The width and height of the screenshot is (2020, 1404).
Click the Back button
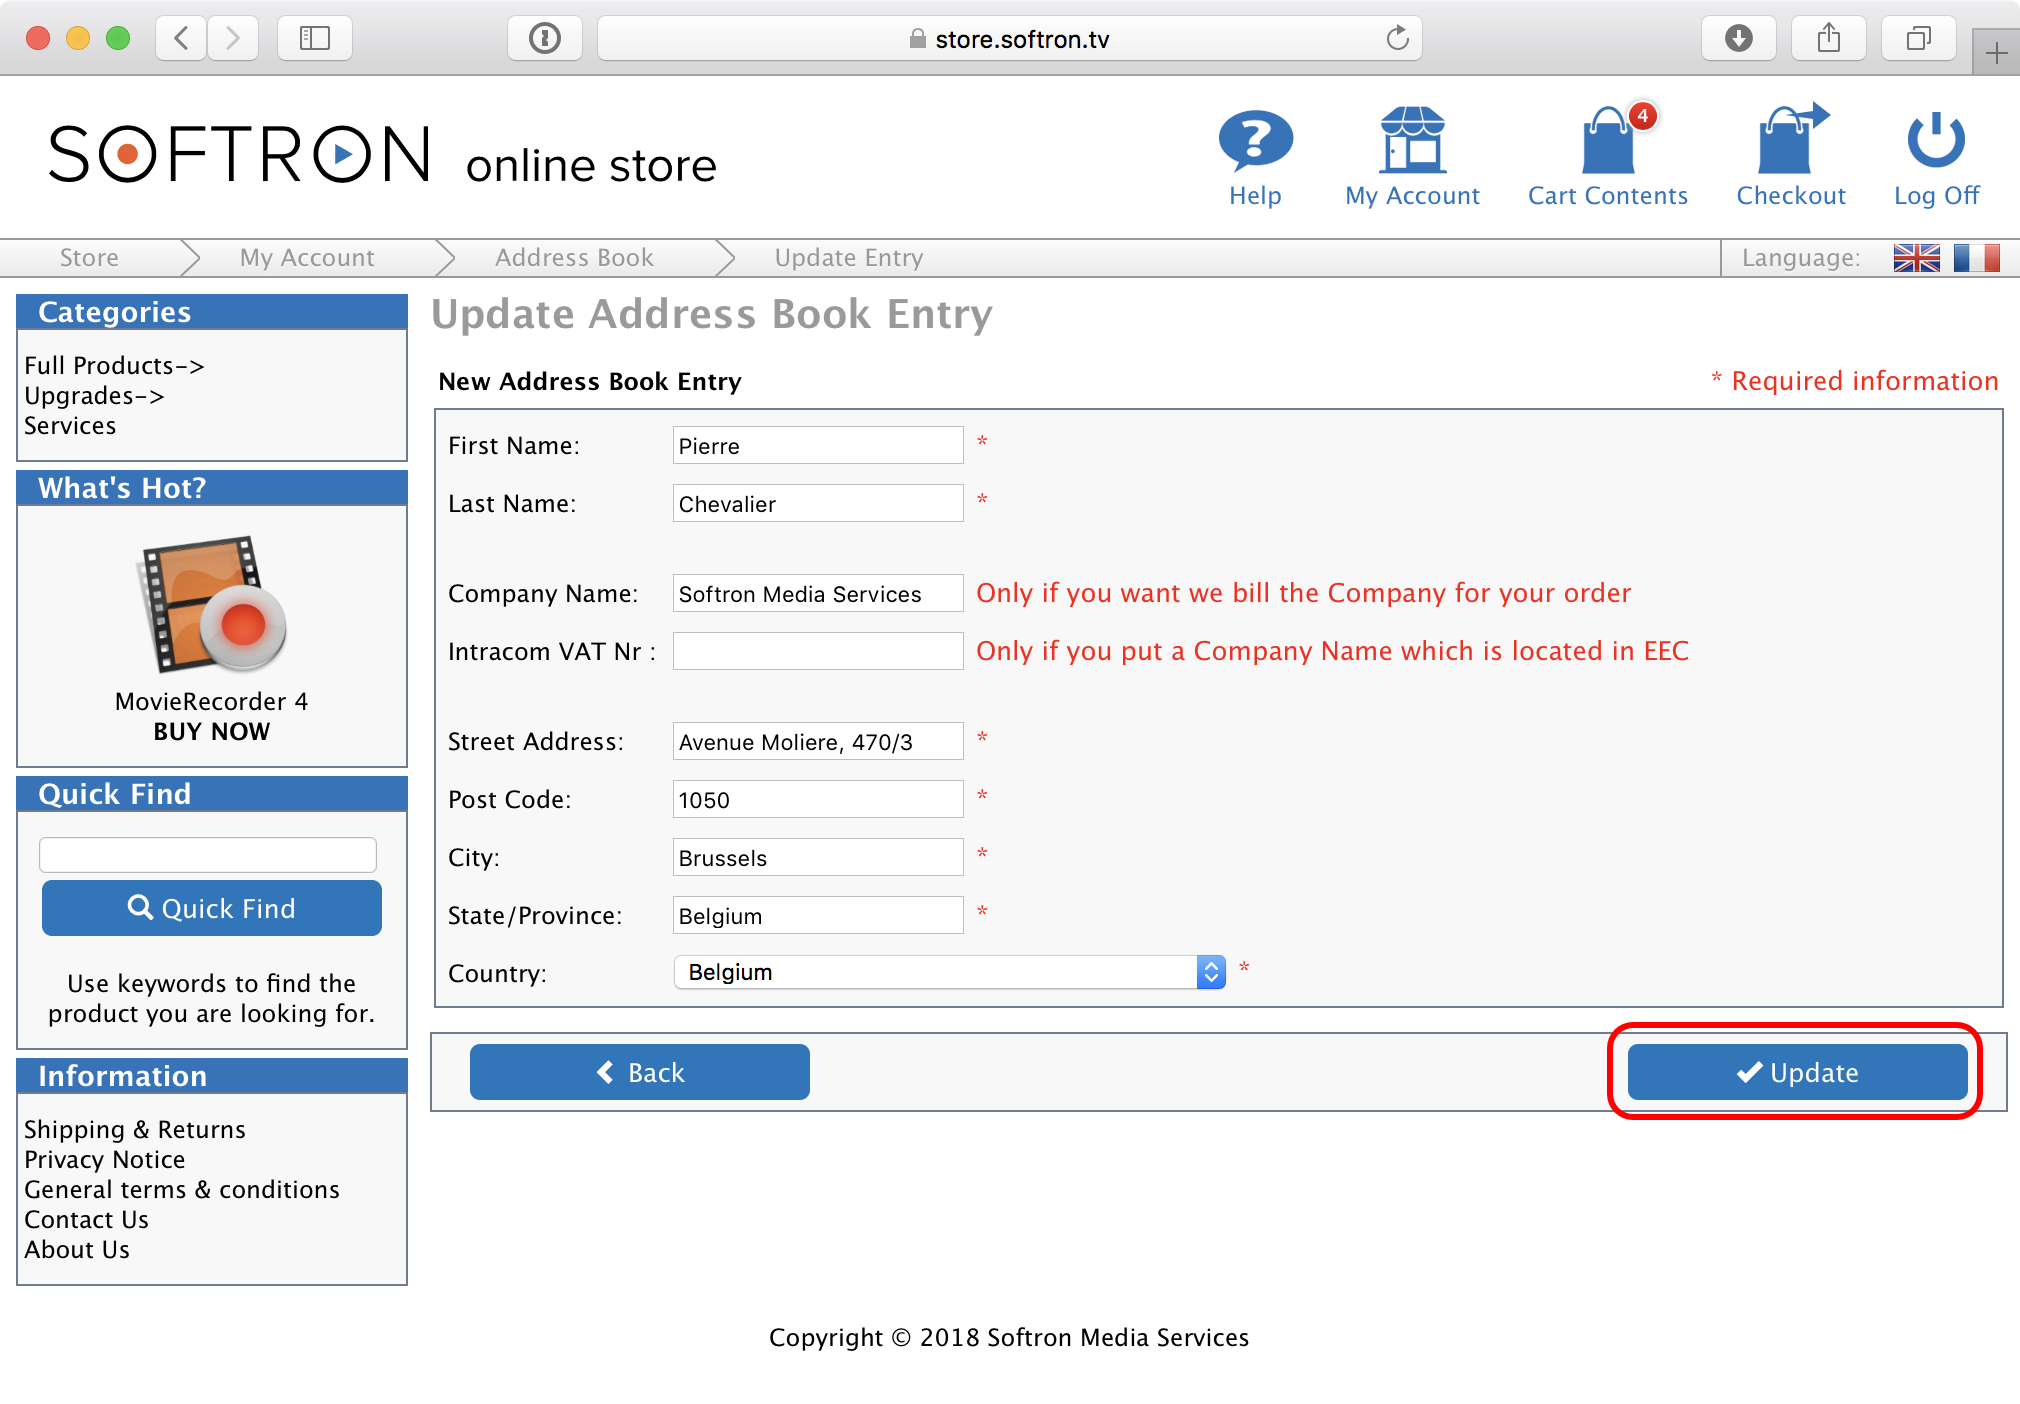coord(640,1072)
